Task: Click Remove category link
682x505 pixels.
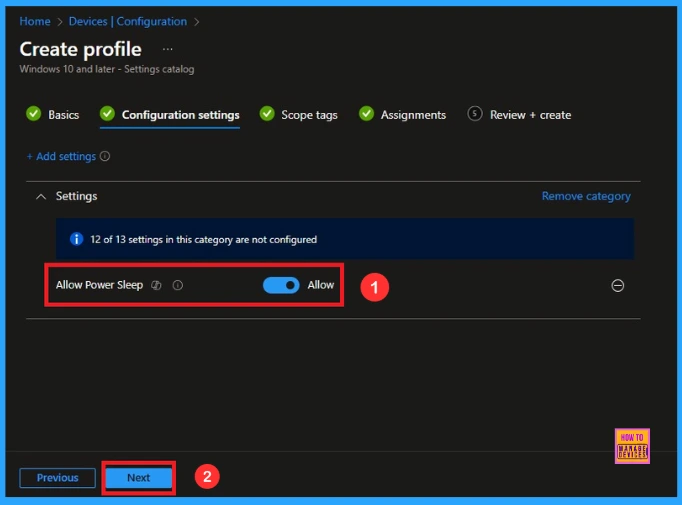Action: coord(586,196)
